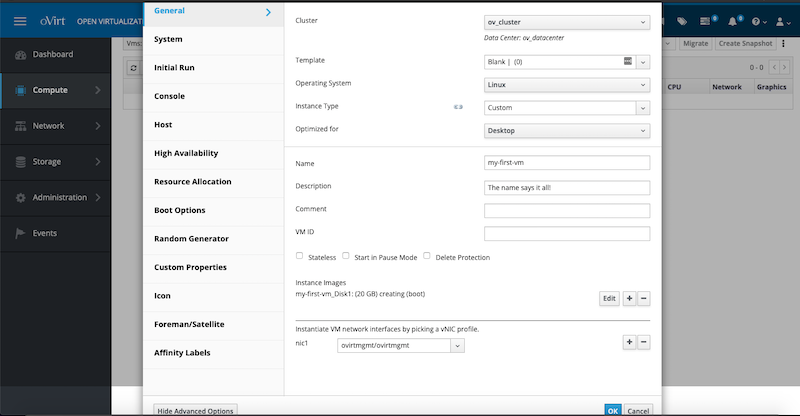Viewport: 800px width, 416px height.
Task: Open the kebab more-actions menu
Action: click(783, 43)
